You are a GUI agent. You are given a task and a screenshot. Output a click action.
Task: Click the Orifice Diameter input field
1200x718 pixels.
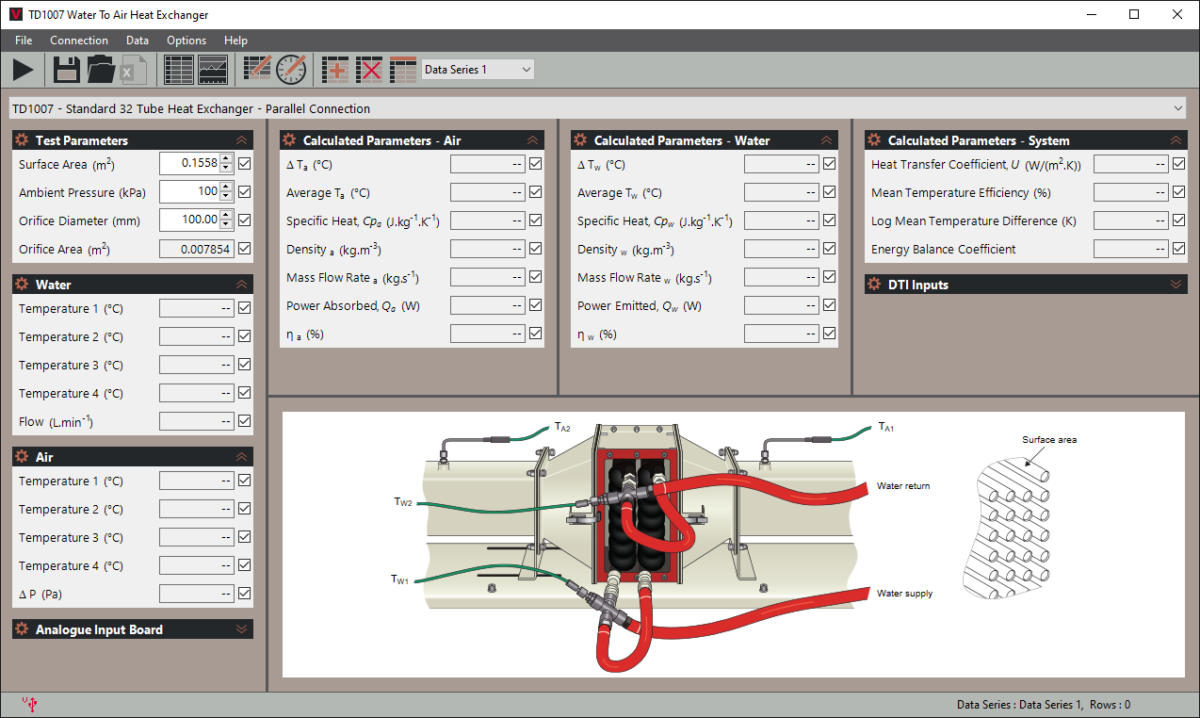pyautogui.click(x=190, y=220)
